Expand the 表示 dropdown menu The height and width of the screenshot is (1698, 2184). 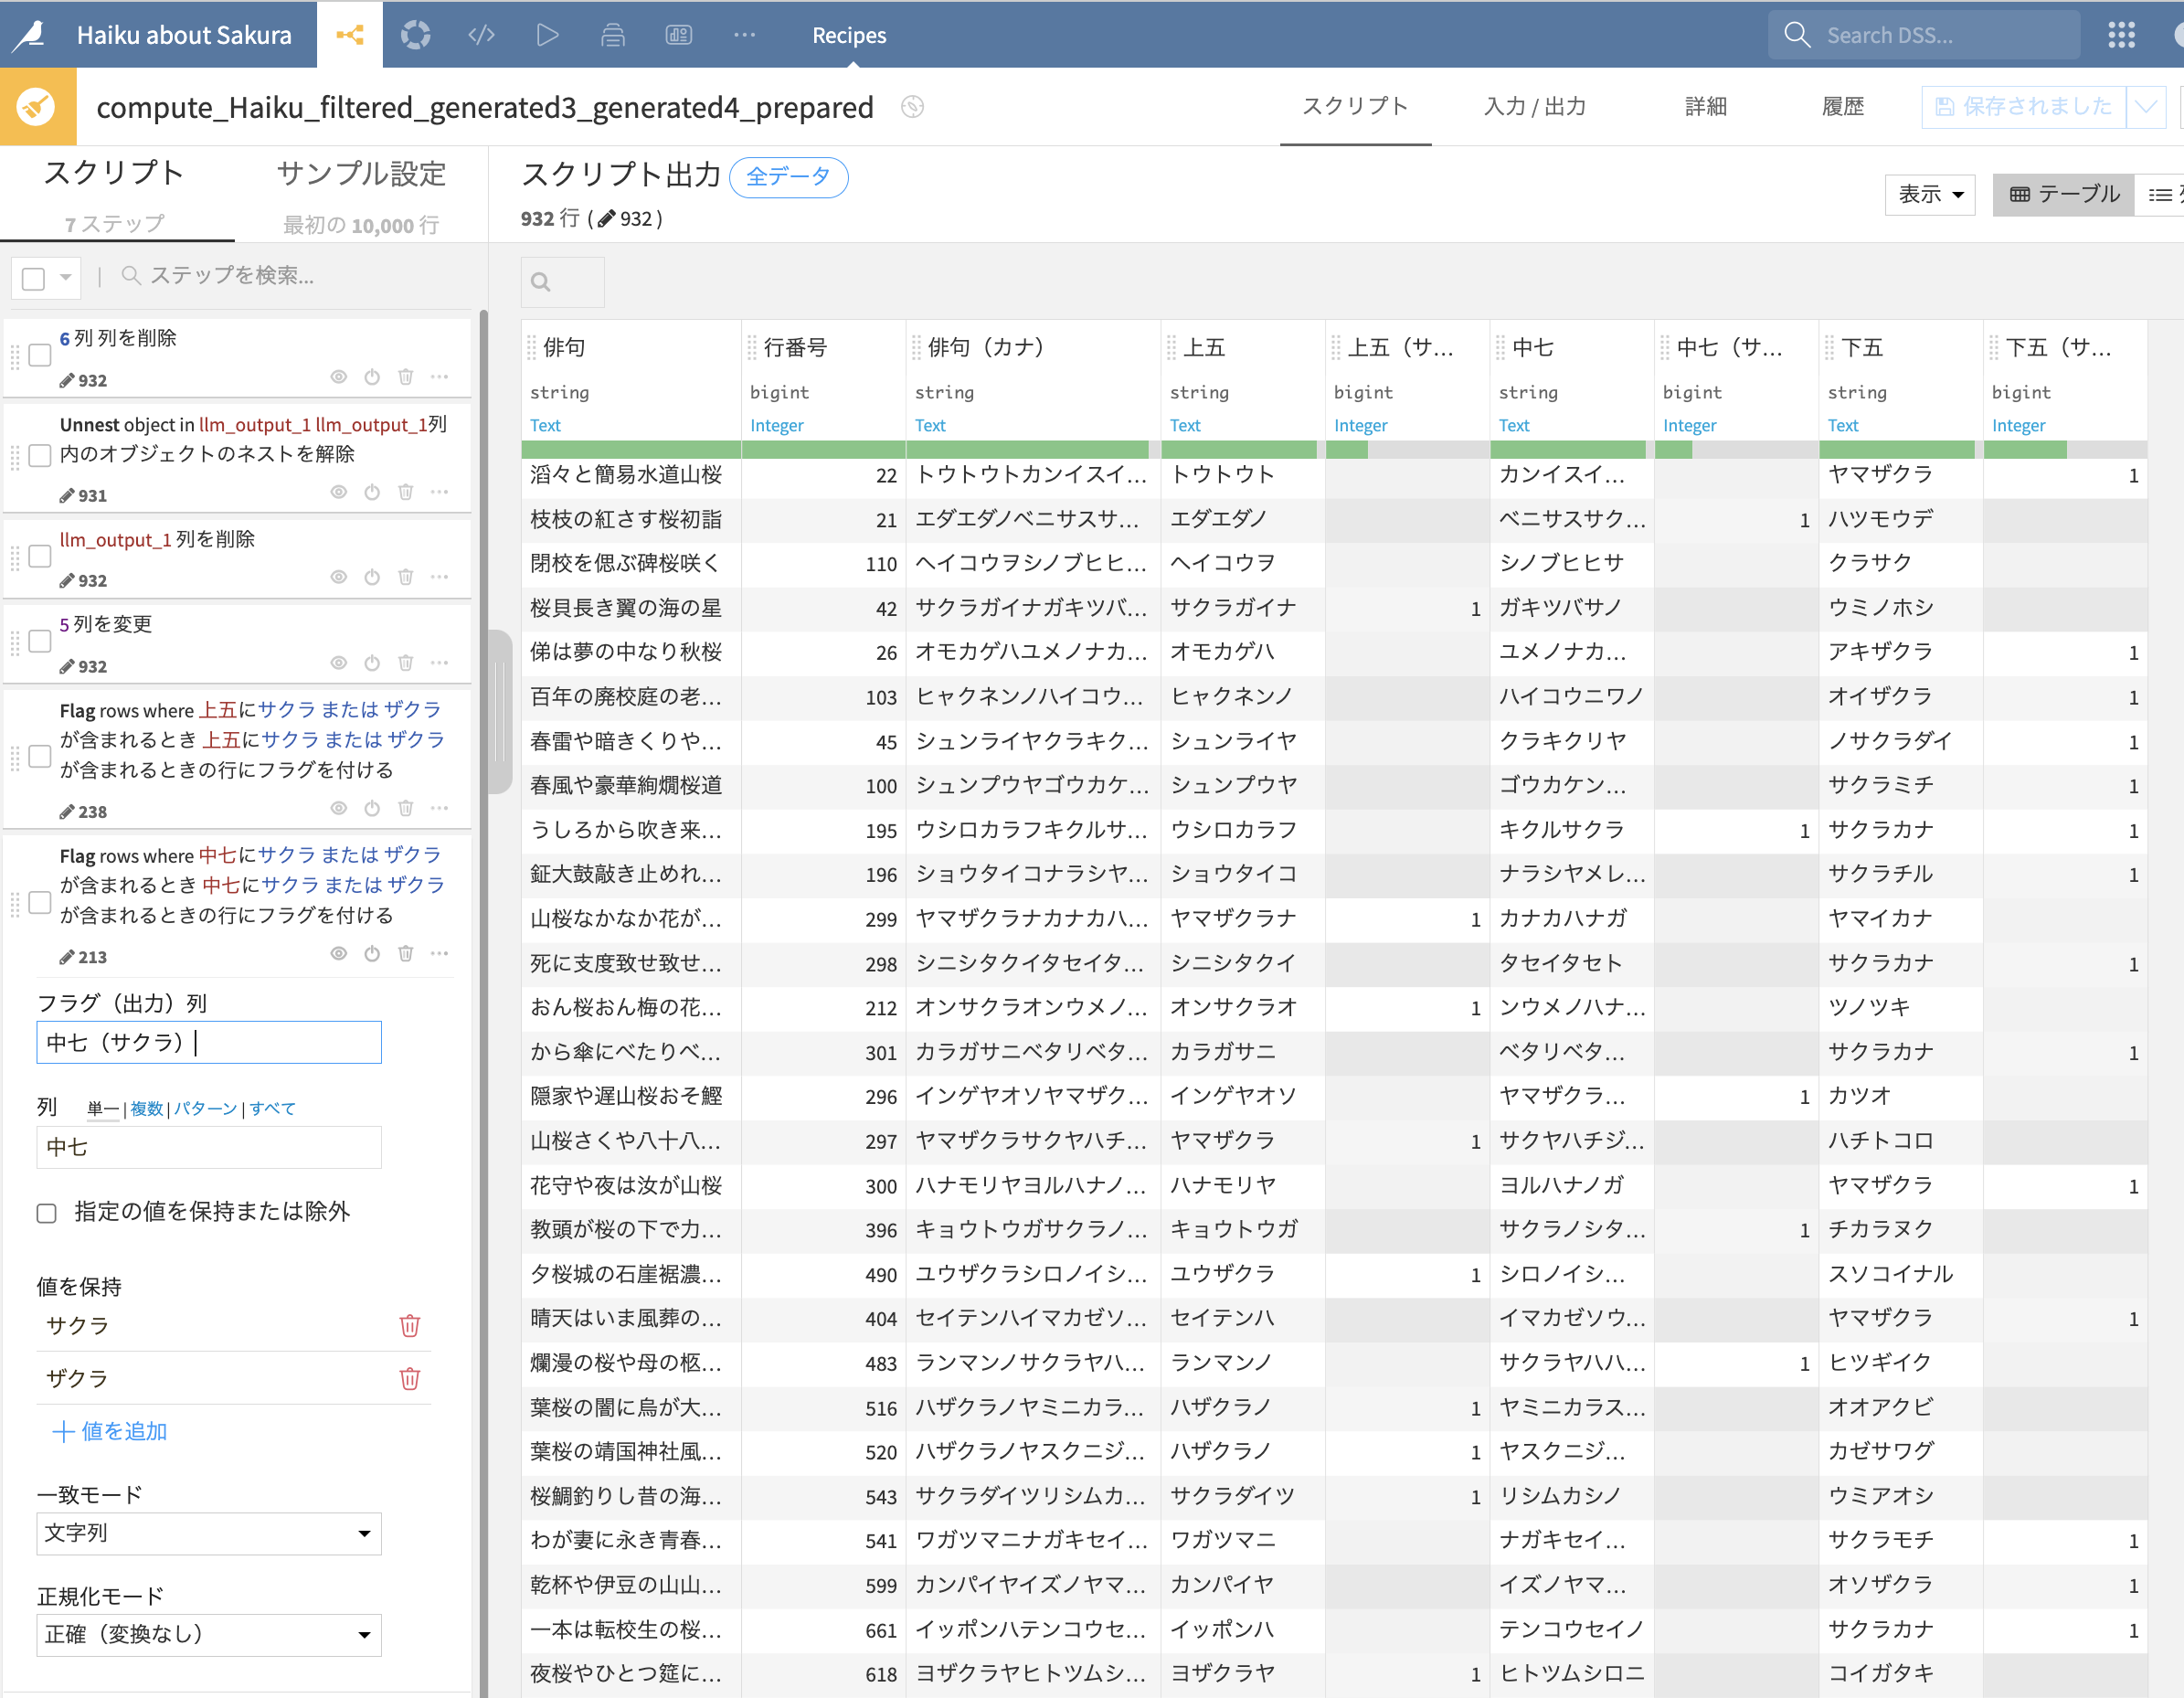[x=1929, y=194]
